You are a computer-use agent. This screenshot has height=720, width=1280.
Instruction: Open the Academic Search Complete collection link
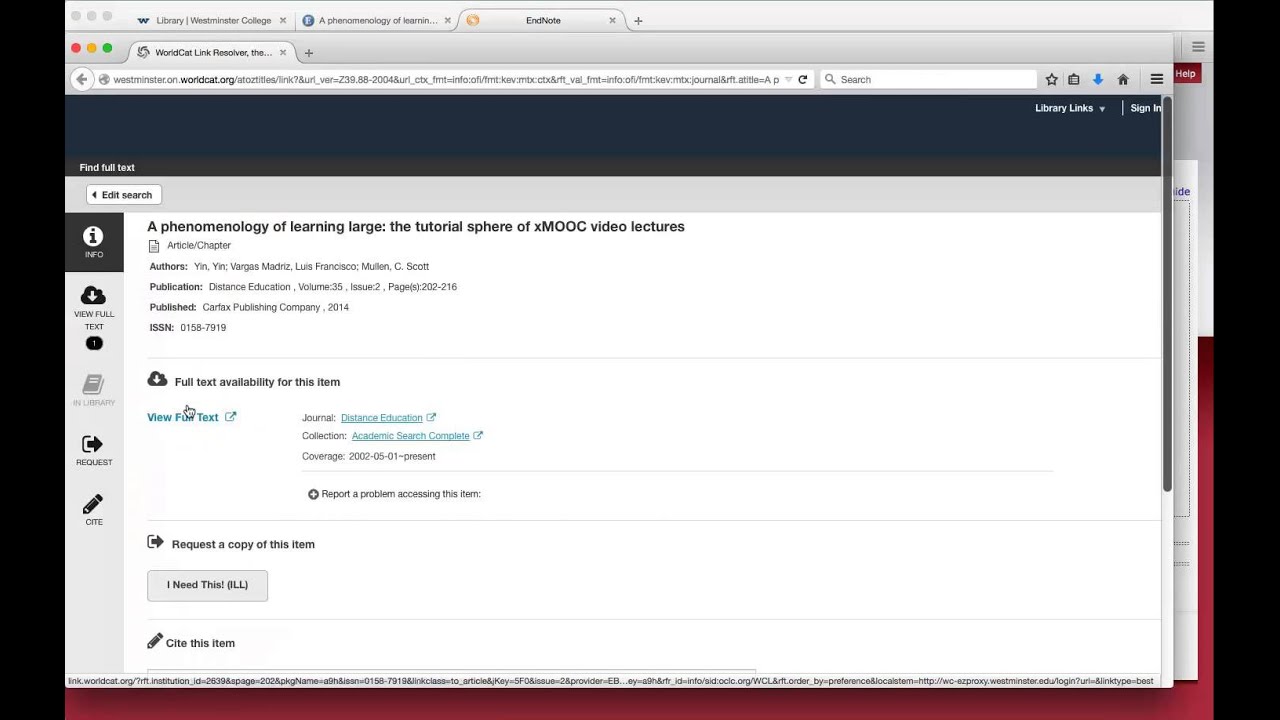coord(410,436)
